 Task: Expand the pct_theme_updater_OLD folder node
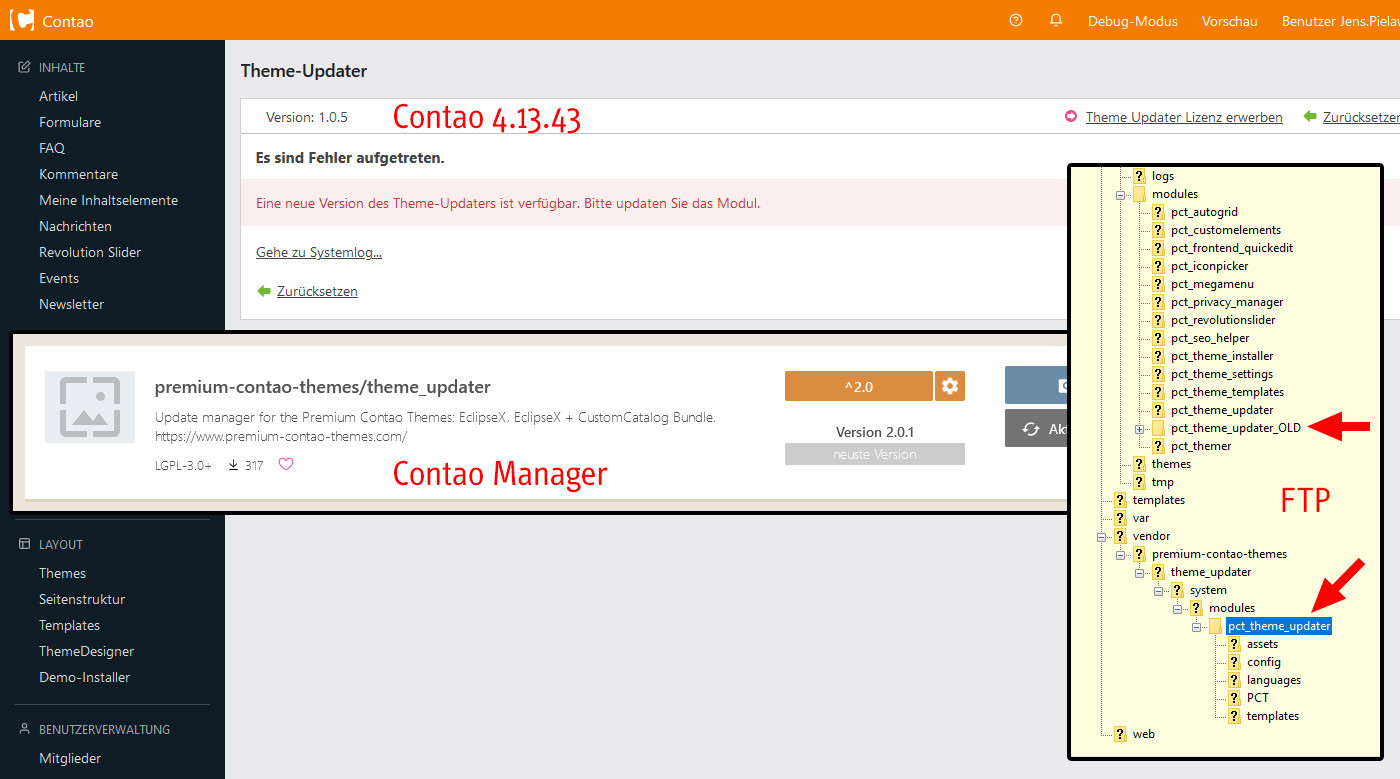(x=1139, y=428)
